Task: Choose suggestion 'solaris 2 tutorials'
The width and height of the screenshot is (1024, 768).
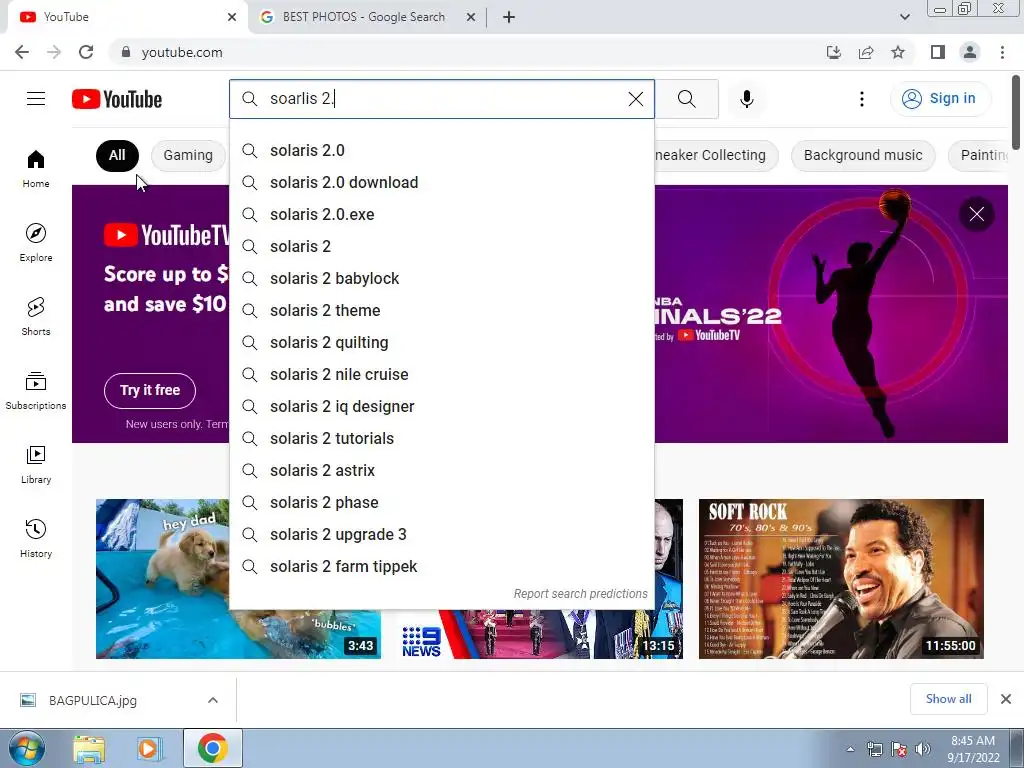Action: tap(441, 438)
